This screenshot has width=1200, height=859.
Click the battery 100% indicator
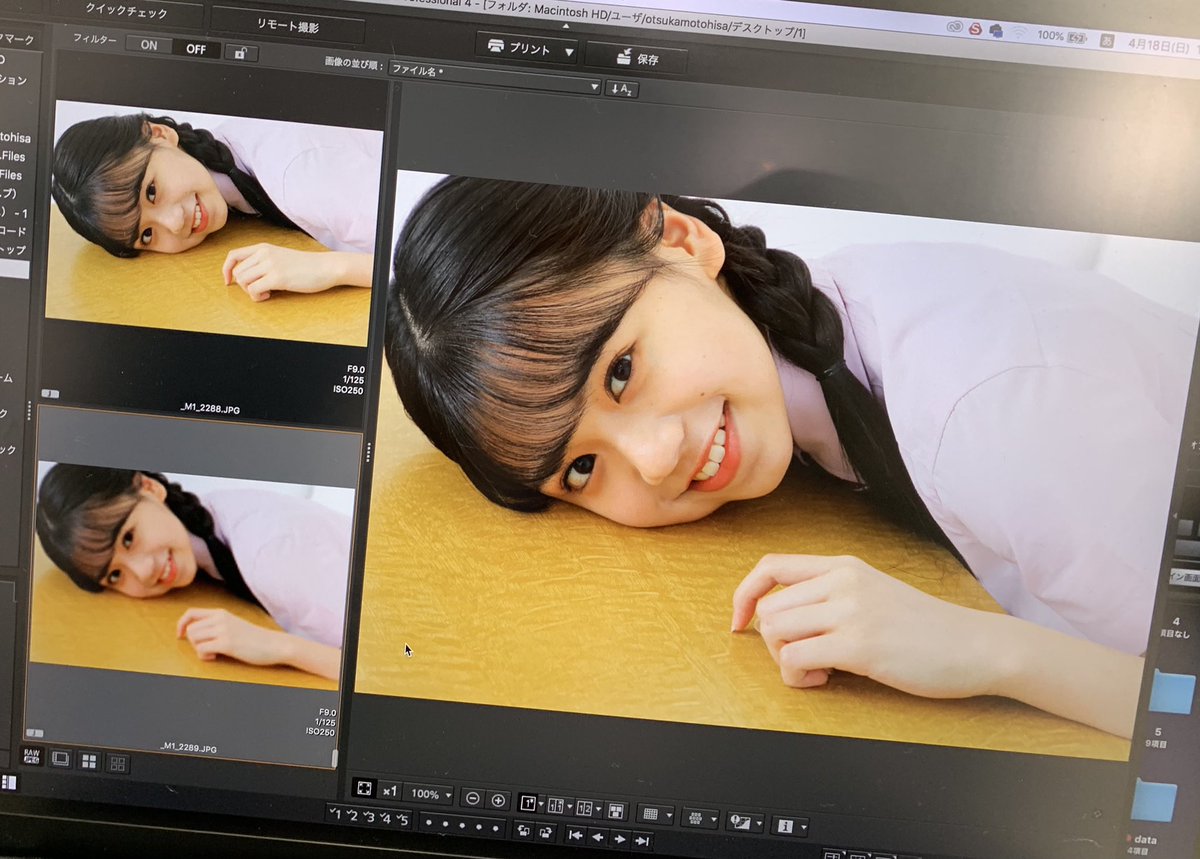tap(1062, 36)
